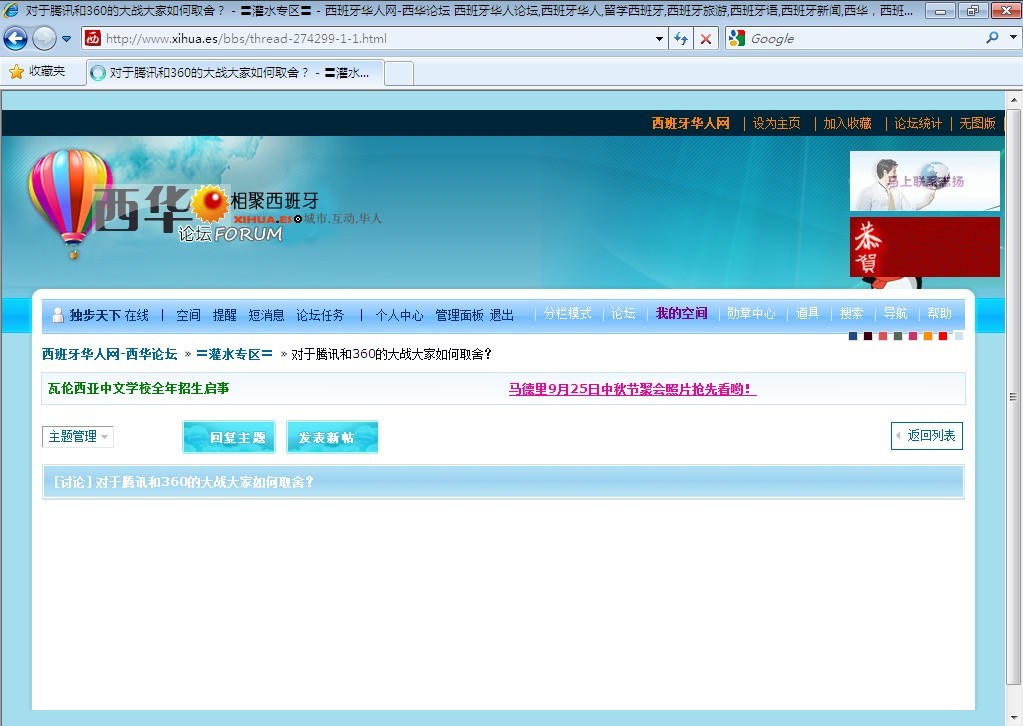Open the forum 搜索 search
Image resolution: width=1023 pixels, height=726 pixels.
click(851, 313)
